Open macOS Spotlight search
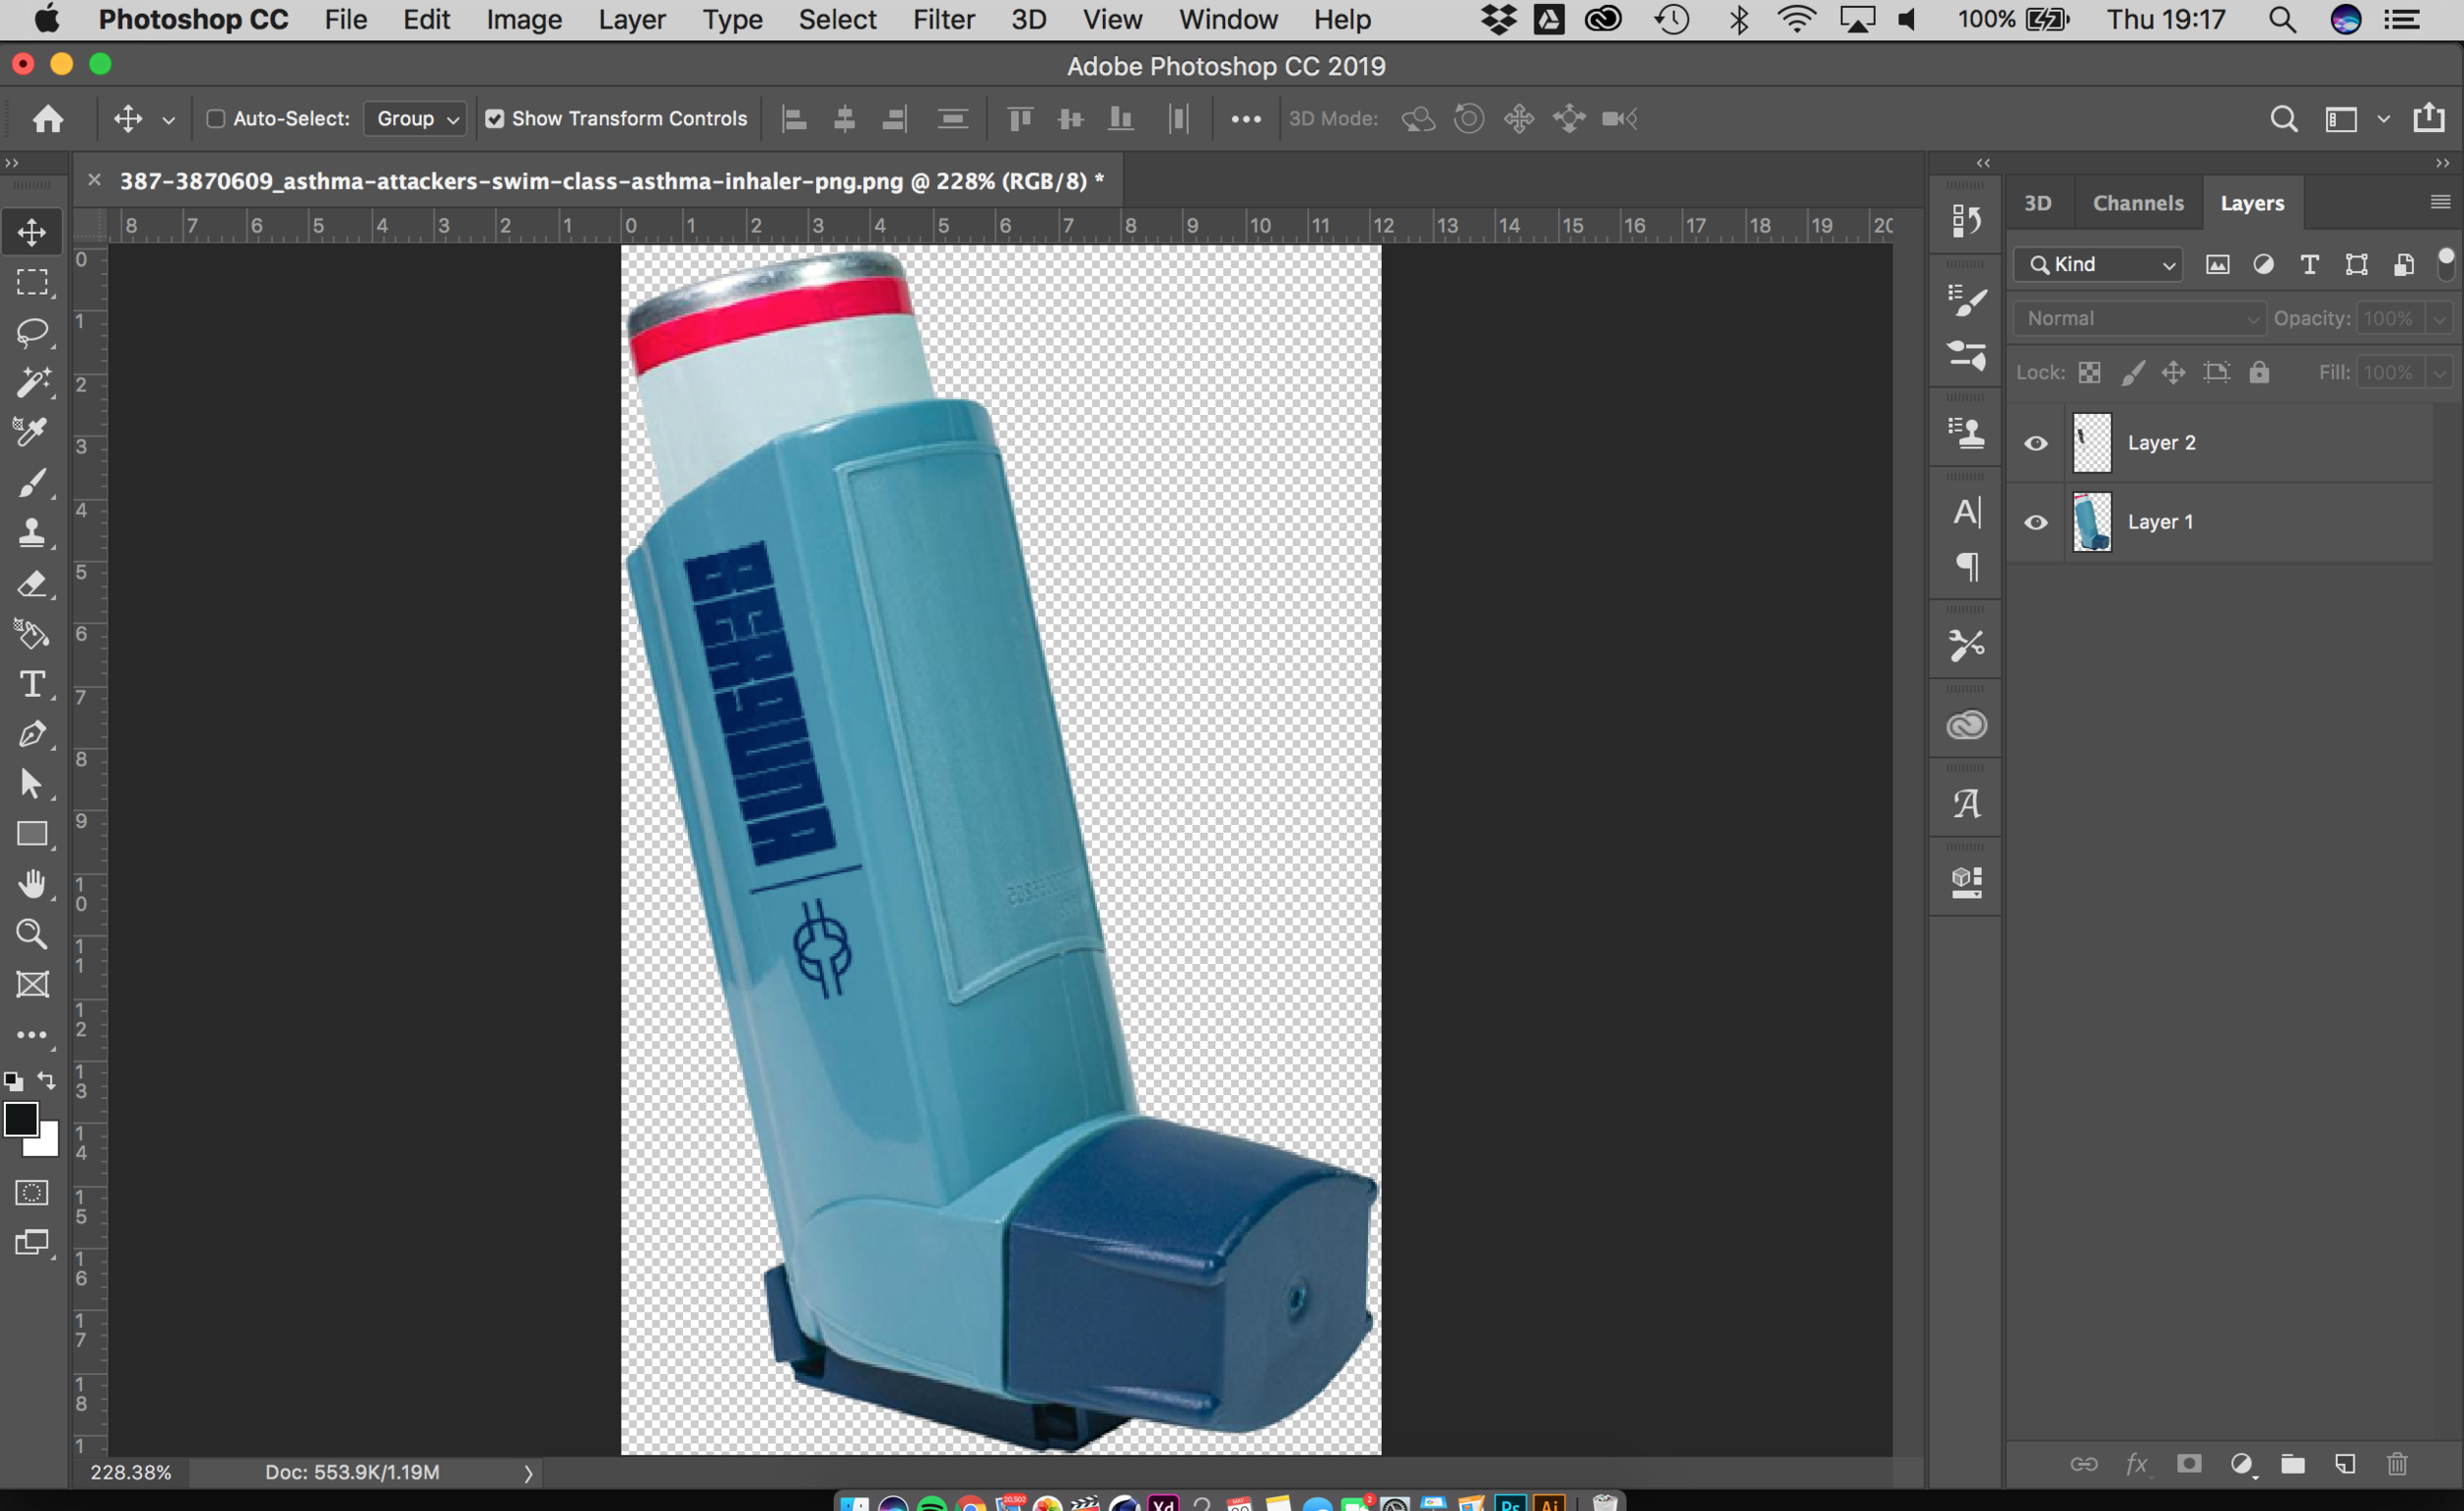 [x=2282, y=19]
